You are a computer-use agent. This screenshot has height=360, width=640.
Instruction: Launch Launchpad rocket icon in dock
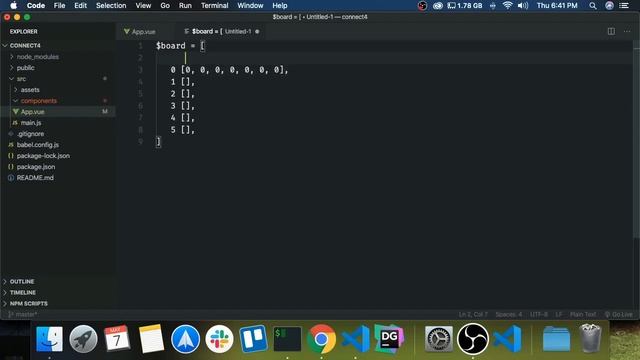(x=83, y=339)
